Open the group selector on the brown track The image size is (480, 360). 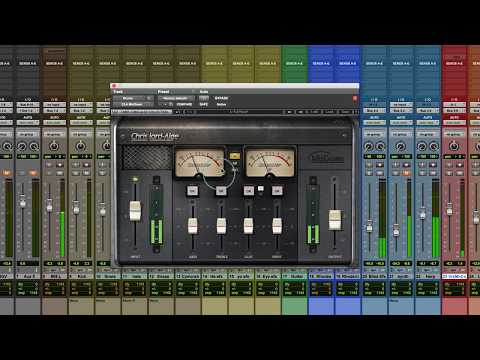(x=54, y=134)
